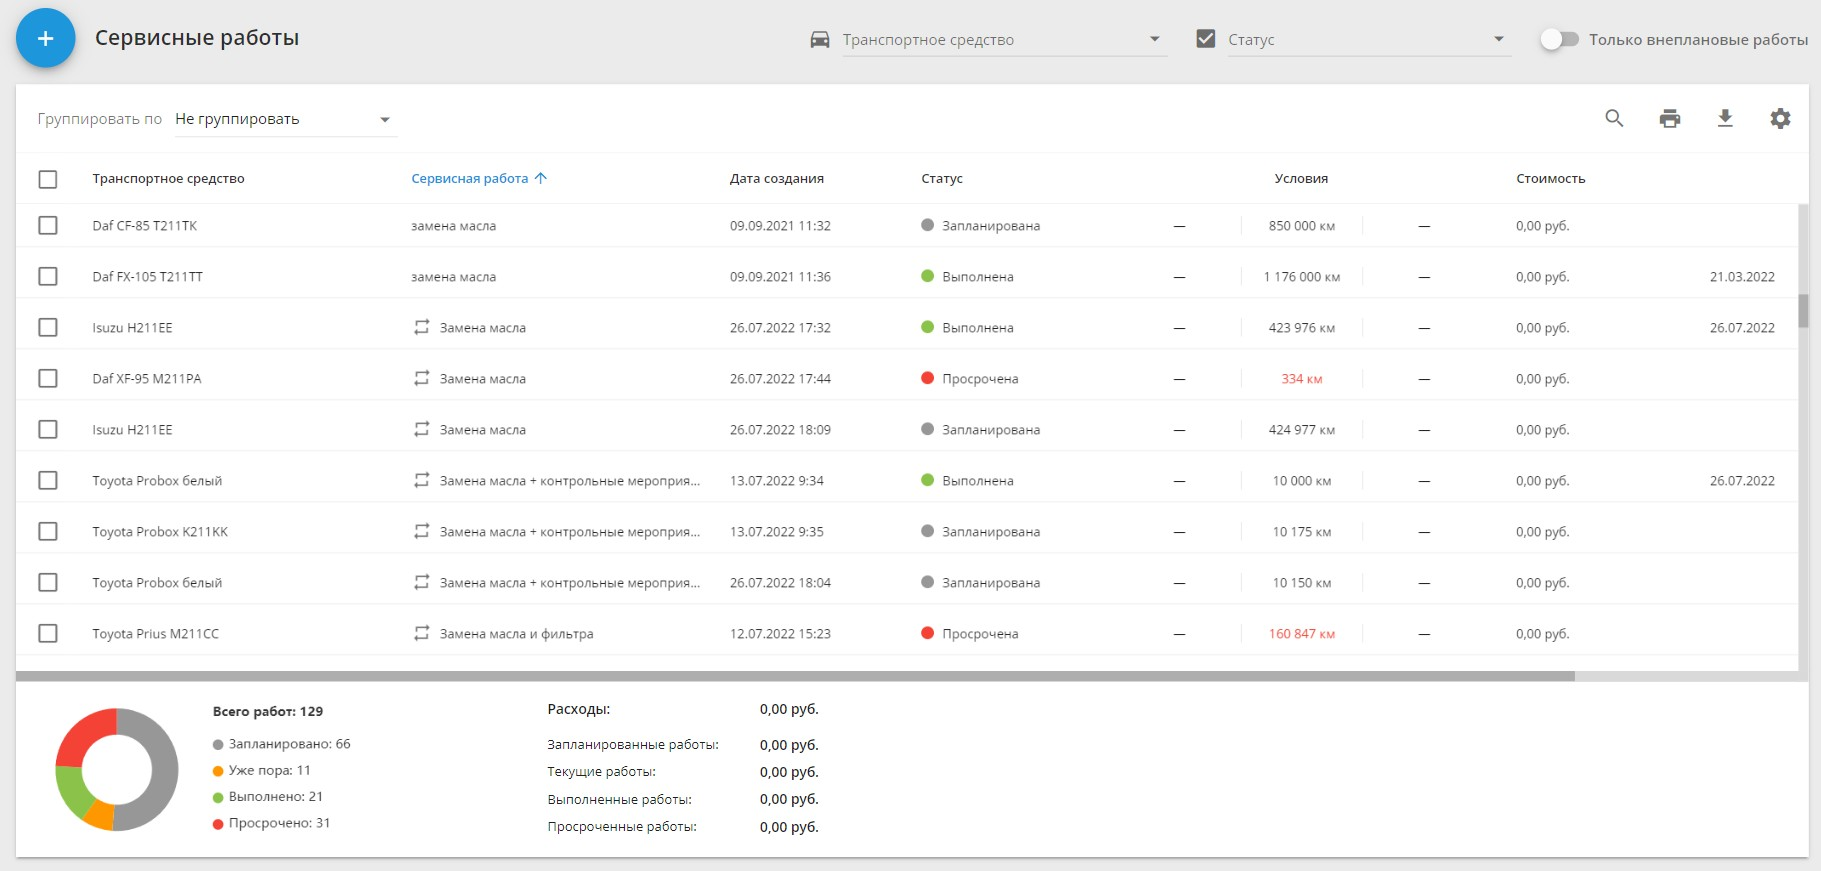Click the 424 977 км condition cell
Image resolution: width=1821 pixels, height=871 pixels.
pyautogui.click(x=1301, y=429)
